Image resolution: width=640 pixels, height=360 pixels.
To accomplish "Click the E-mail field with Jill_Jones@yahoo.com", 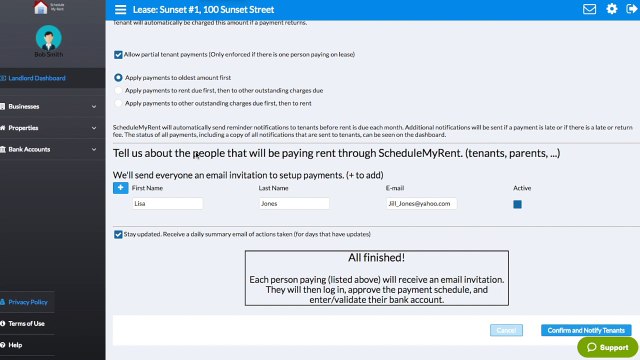I will click(x=421, y=203).
